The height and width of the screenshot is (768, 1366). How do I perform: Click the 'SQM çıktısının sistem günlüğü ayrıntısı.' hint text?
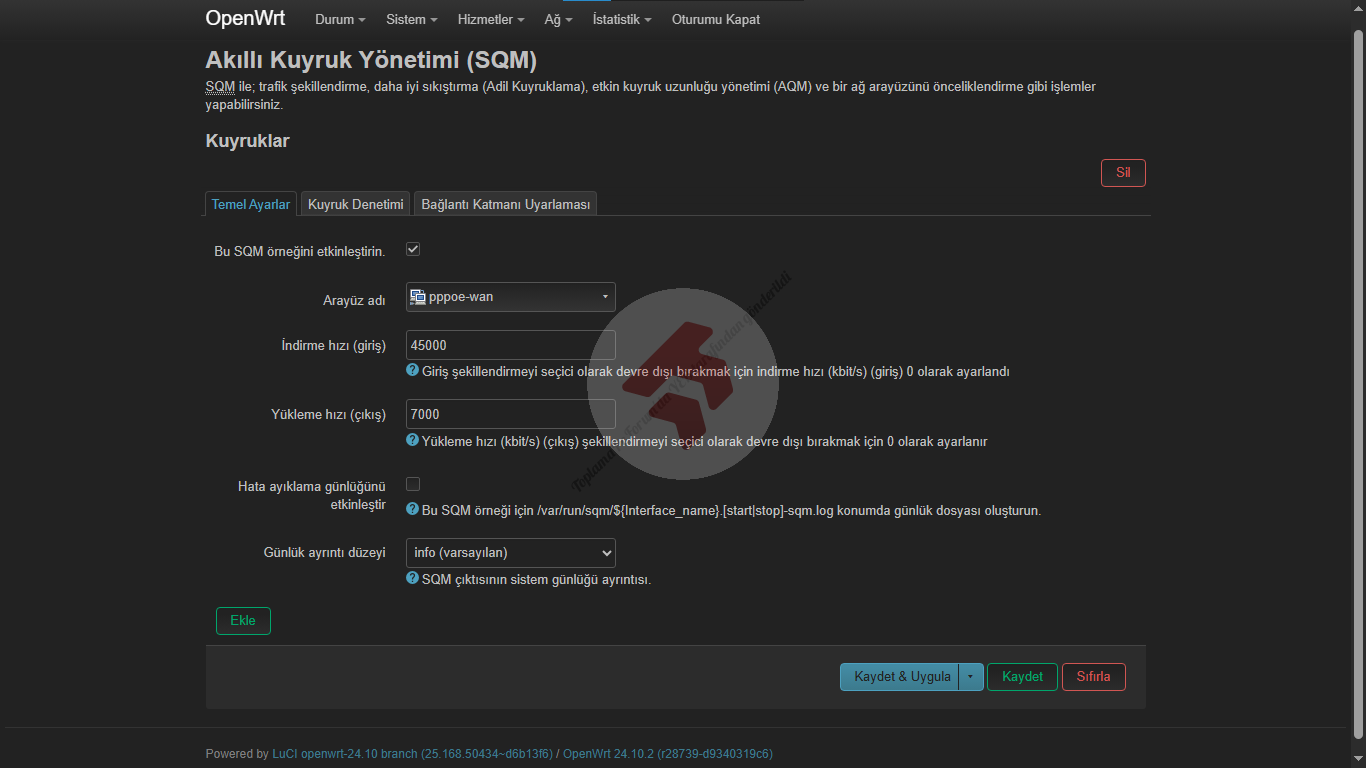coord(536,579)
